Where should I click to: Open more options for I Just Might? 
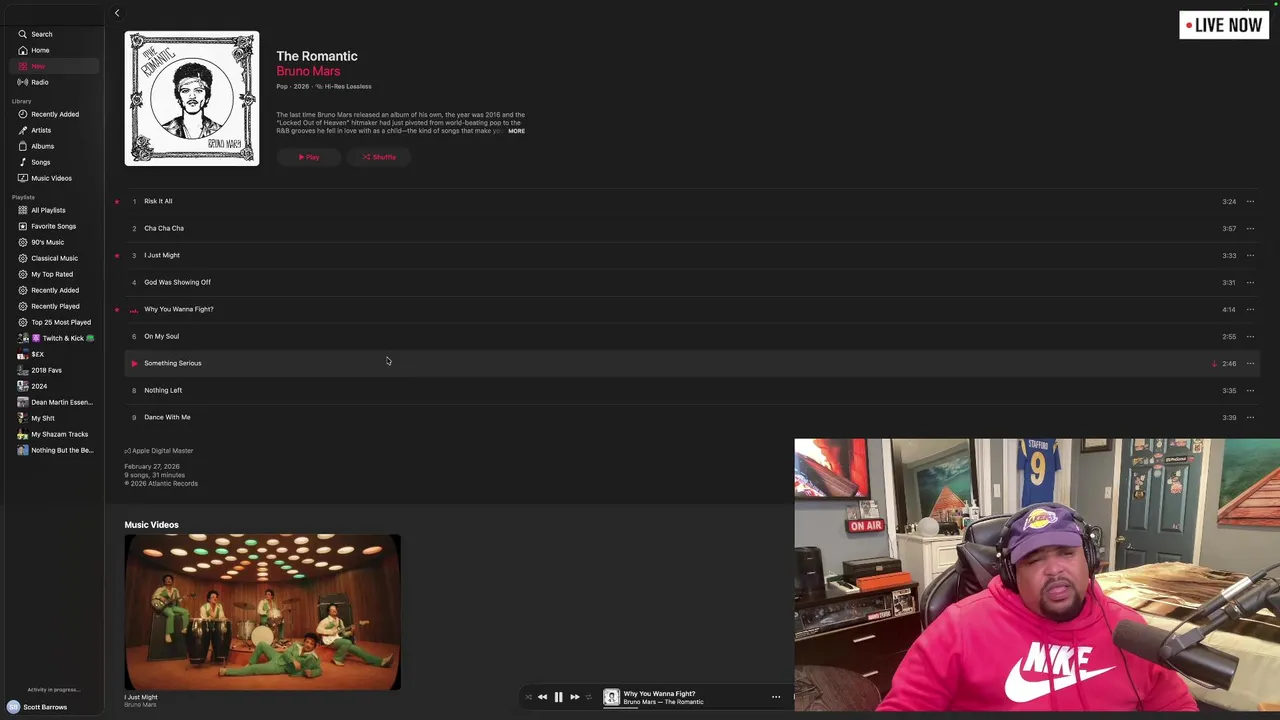[x=1250, y=255]
